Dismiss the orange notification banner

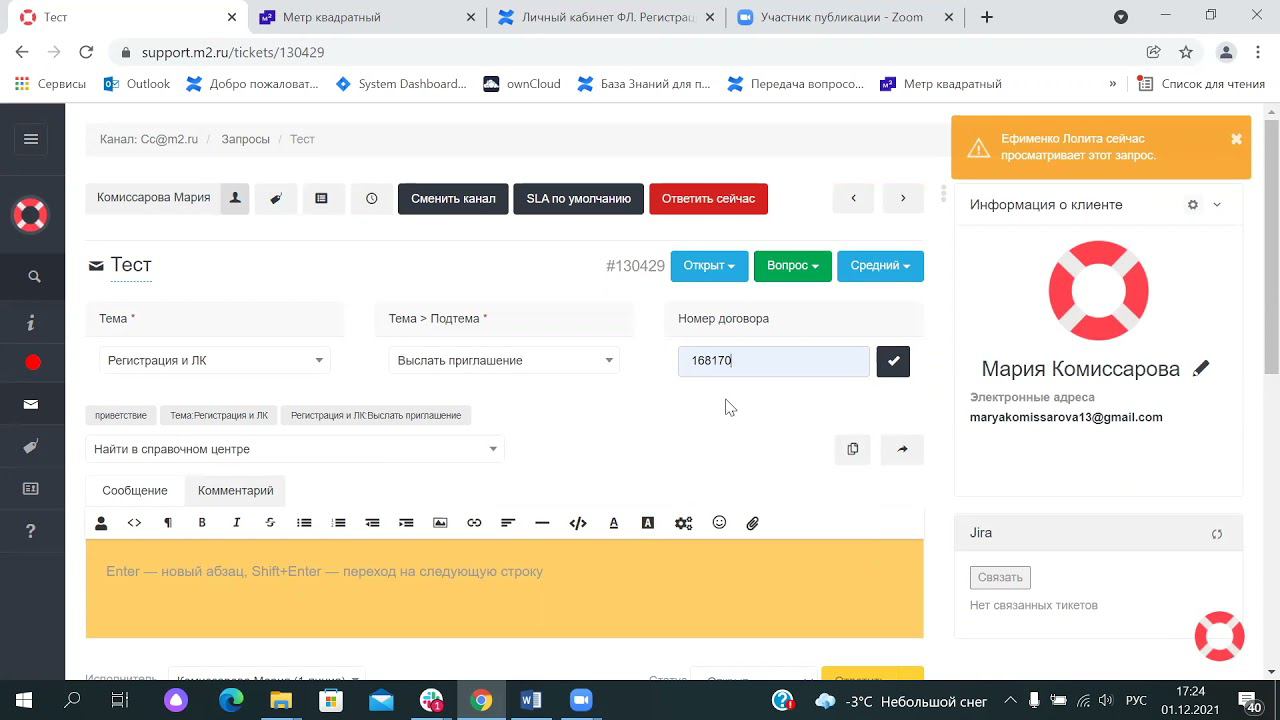pyautogui.click(x=1236, y=139)
